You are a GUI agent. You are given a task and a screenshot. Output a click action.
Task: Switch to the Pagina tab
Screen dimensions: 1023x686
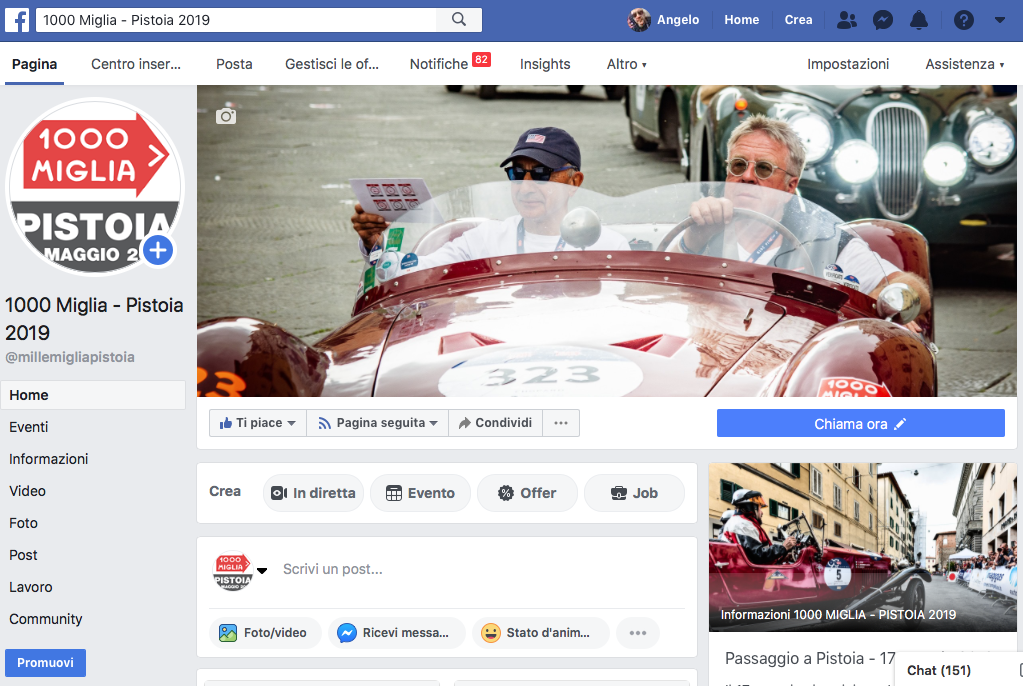click(35, 64)
